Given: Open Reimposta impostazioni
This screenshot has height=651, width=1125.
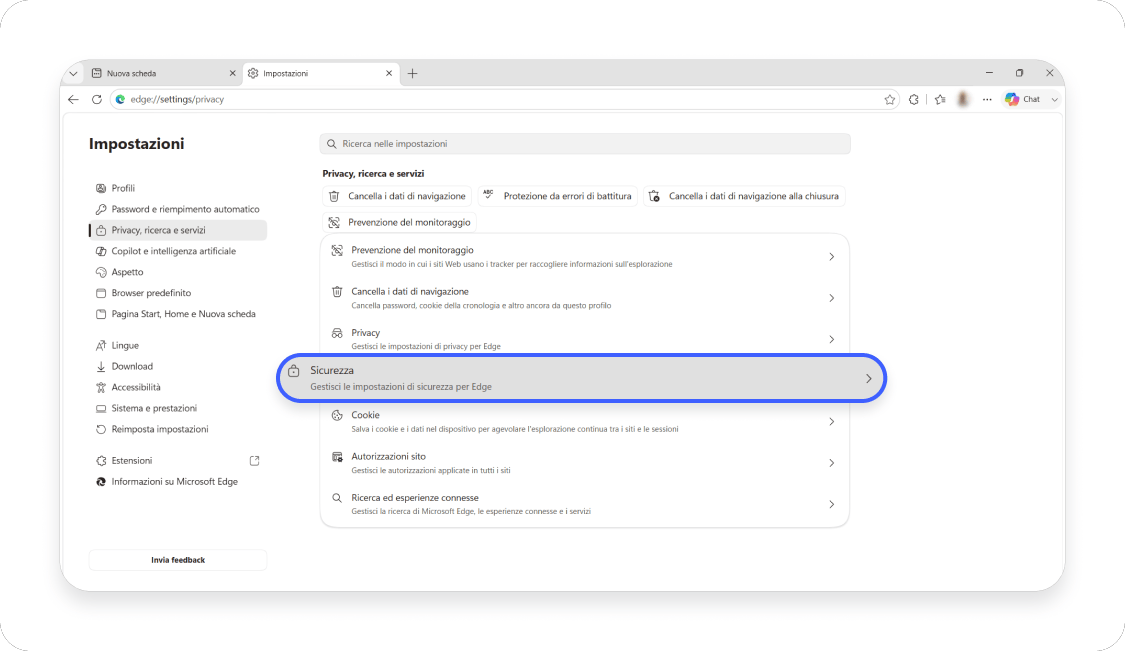Looking at the screenshot, I should pyautogui.click(x=177, y=429).
